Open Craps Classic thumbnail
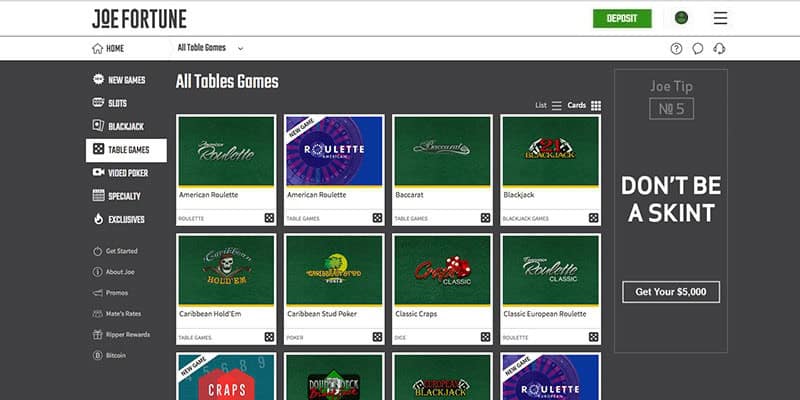Viewport: 800px width, 400px height. coord(442,270)
